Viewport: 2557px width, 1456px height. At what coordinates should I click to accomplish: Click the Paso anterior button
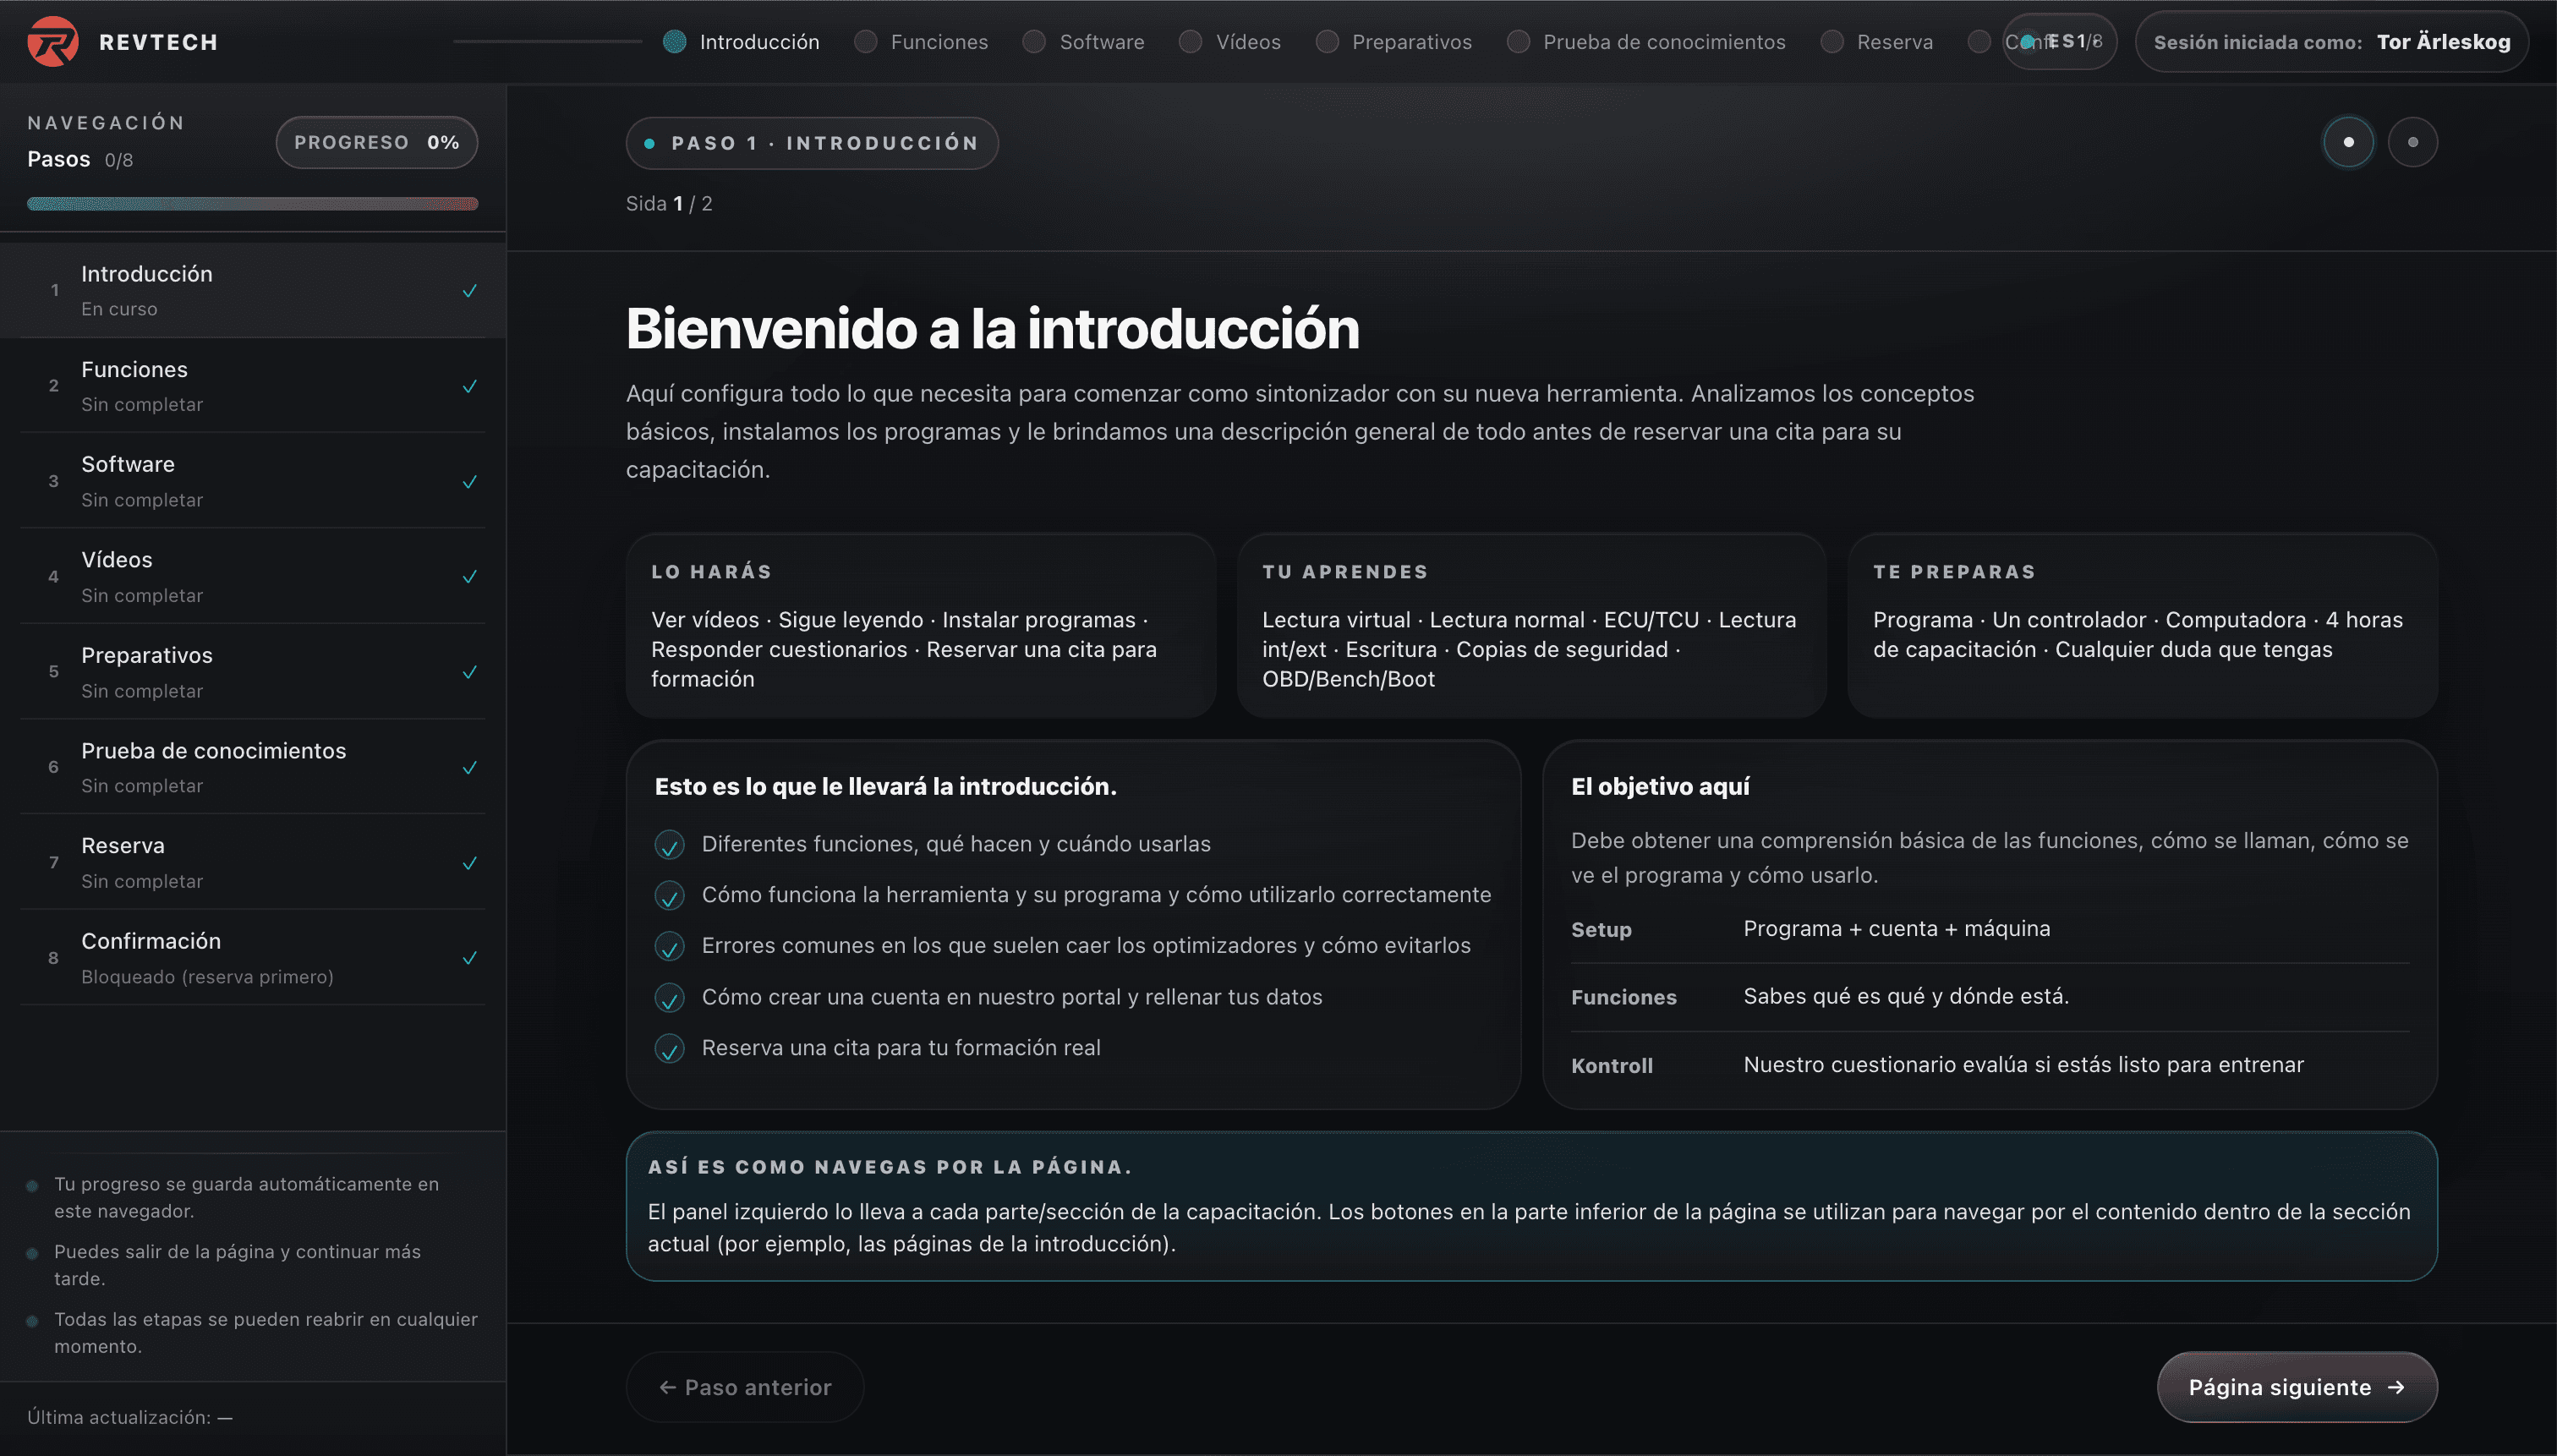[x=744, y=1387]
